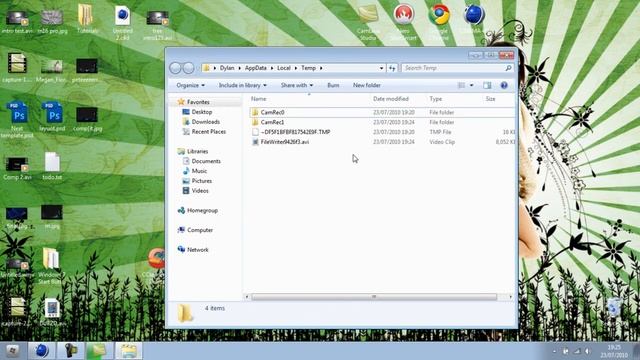The image size is (640, 360).
Task: Open Pictures library in navigation pane
Action: (202, 181)
